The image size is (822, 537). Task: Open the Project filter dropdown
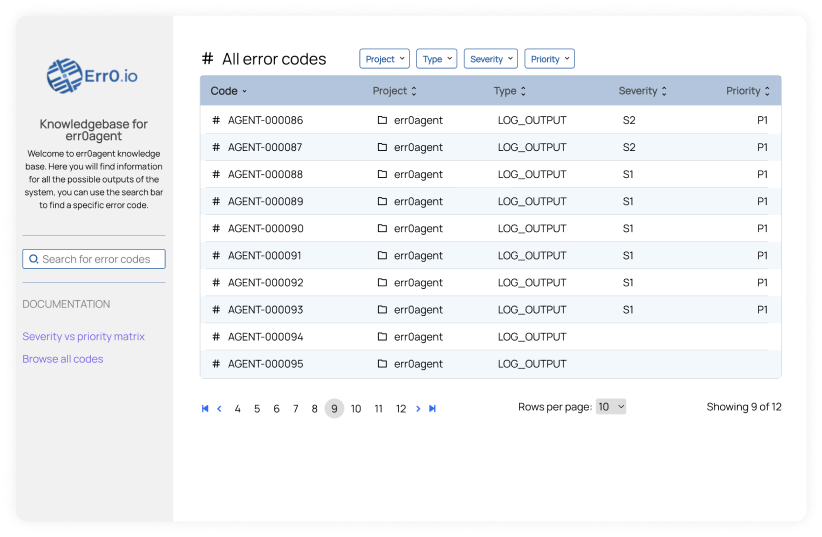384,59
